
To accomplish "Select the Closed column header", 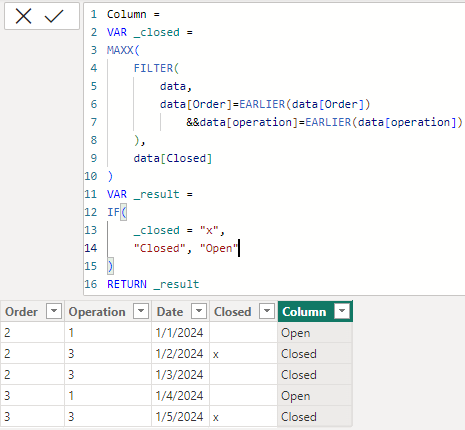I will click(x=232, y=312).
